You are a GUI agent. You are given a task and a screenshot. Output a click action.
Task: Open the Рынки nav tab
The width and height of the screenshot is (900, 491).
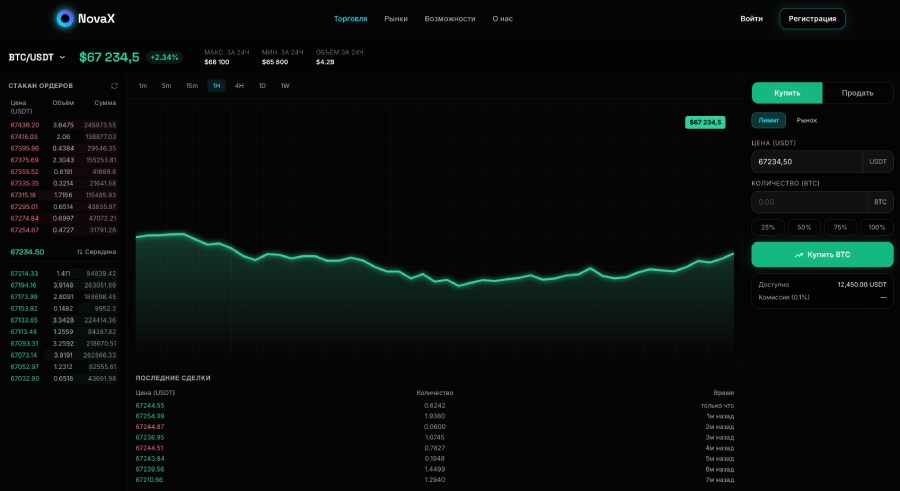pyautogui.click(x=395, y=18)
